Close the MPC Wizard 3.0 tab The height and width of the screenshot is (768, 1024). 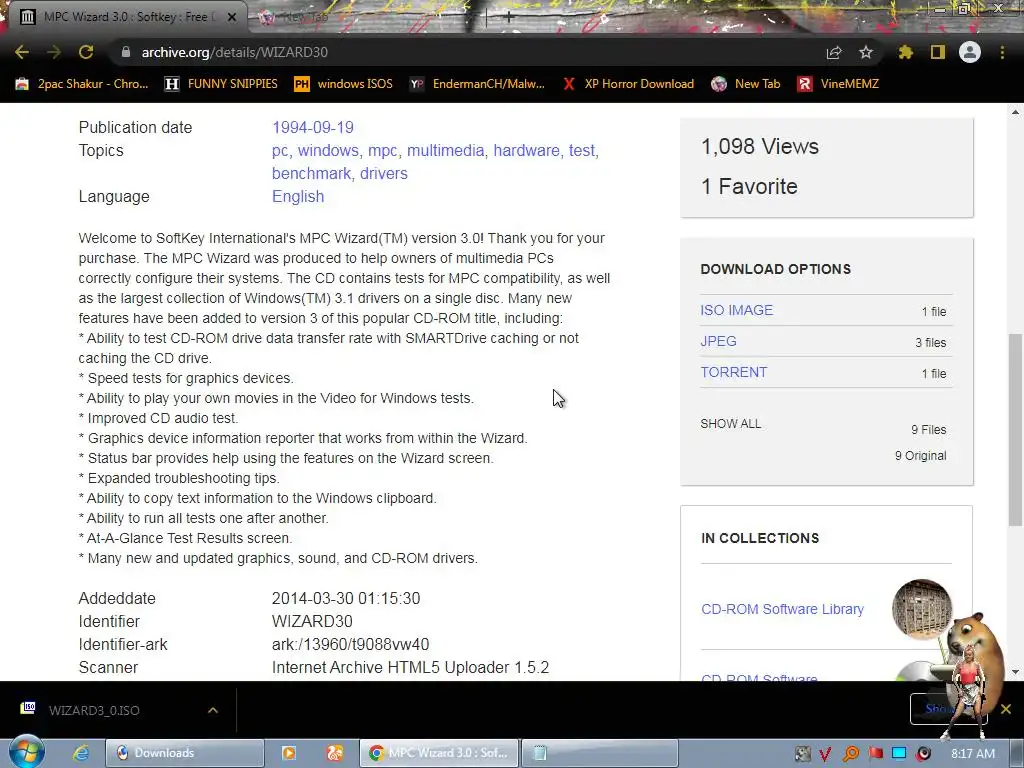231,17
